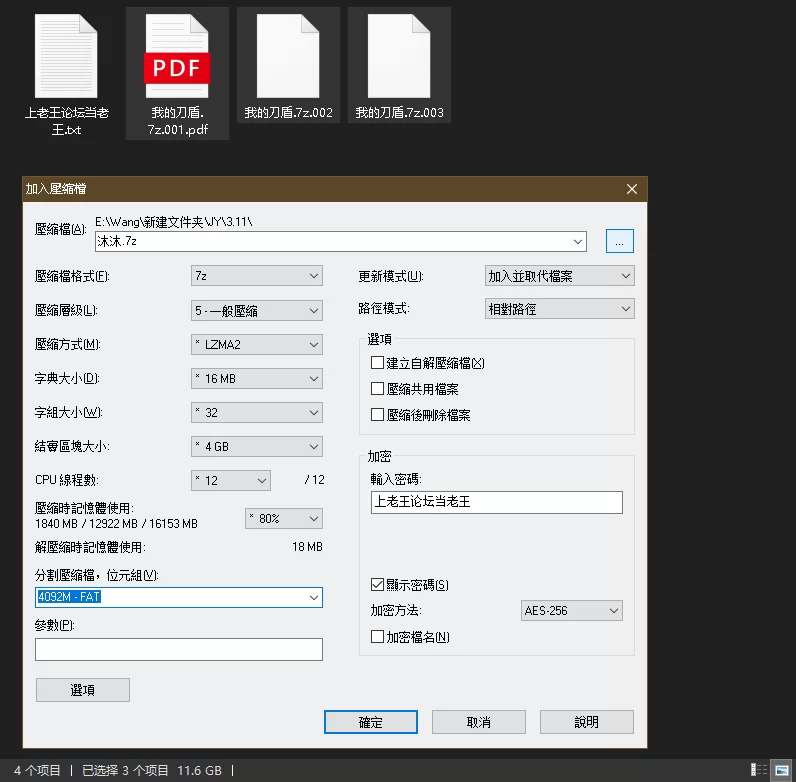Click the 確定 button
The width and height of the screenshot is (796, 782).
point(370,722)
